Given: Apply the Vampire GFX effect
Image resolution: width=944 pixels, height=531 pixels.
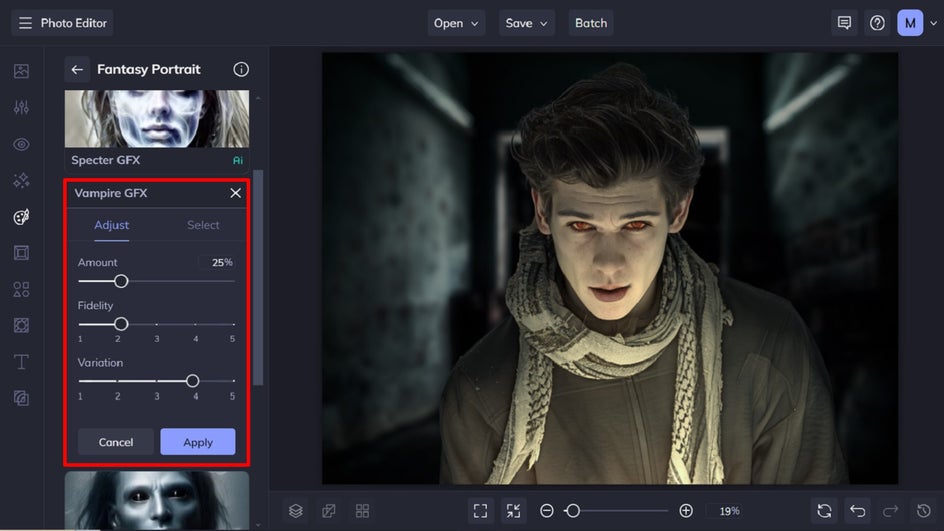Looking at the screenshot, I should pyautogui.click(x=197, y=442).
